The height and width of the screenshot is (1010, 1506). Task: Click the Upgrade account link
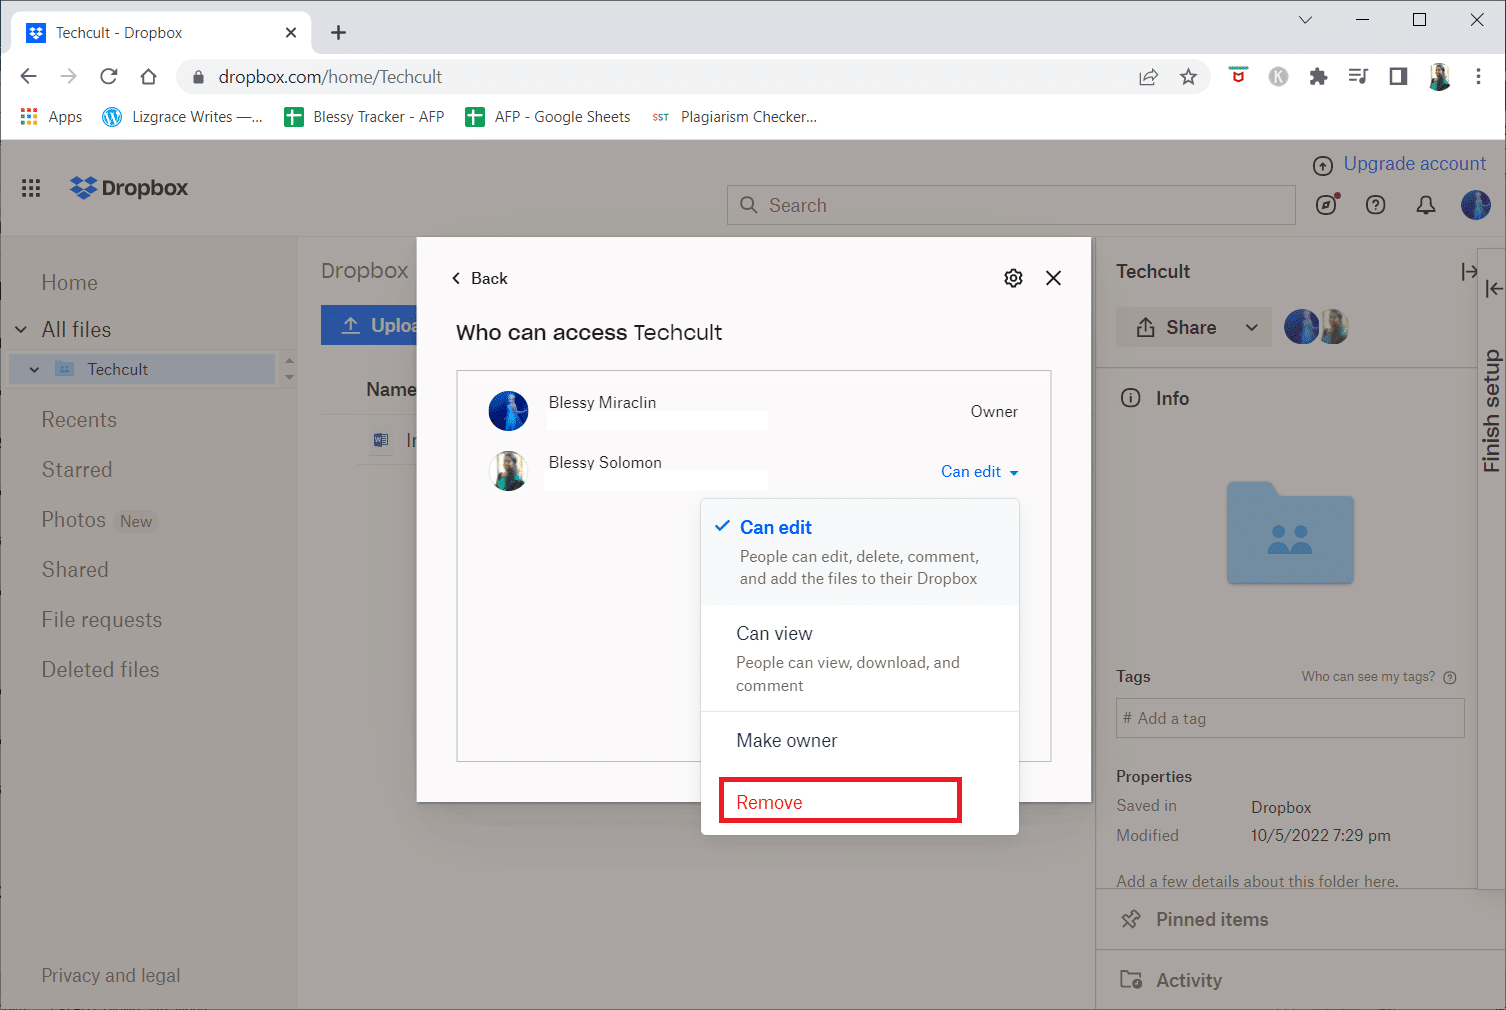(x=1414, y=164)
